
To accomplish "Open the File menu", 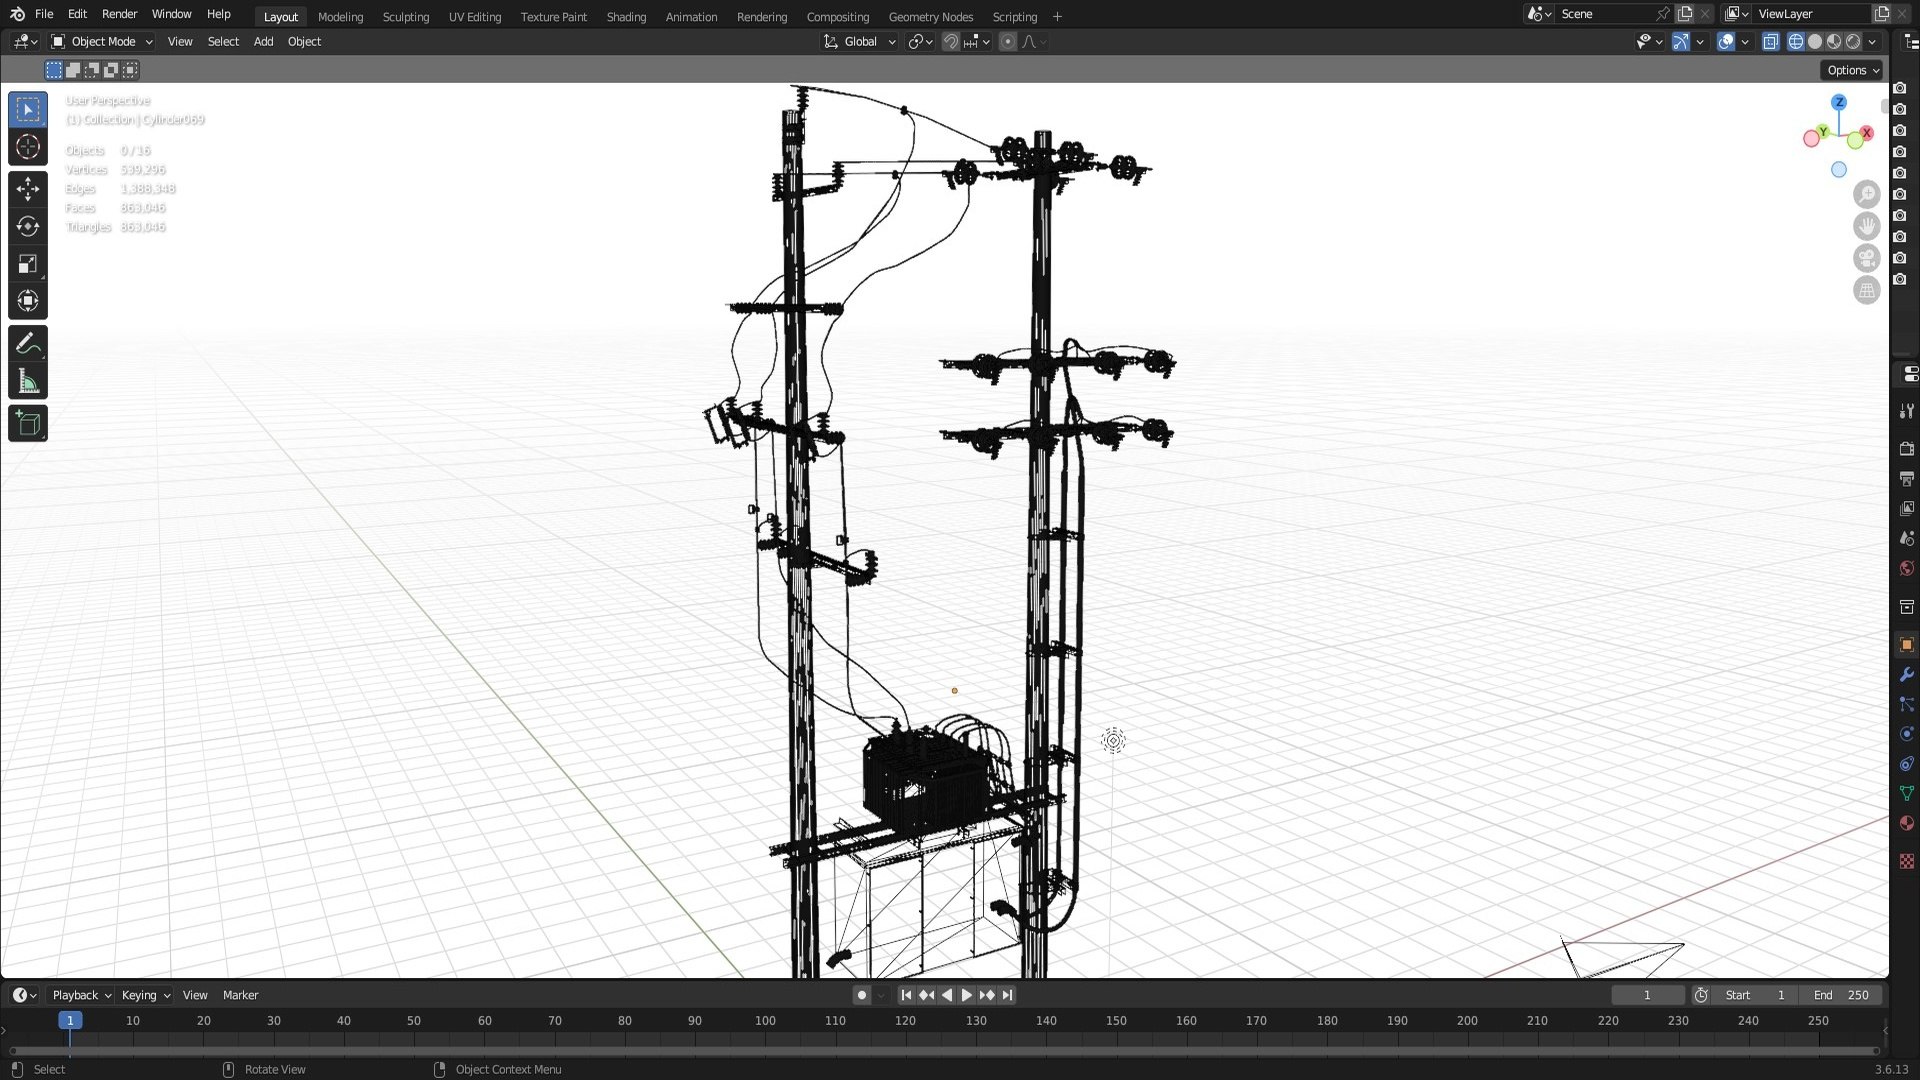I will [44, 14].
